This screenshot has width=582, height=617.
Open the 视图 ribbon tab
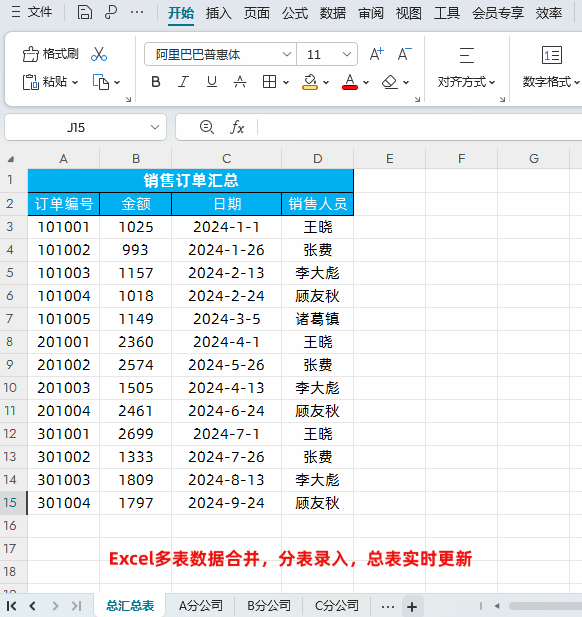pos(408,13)
